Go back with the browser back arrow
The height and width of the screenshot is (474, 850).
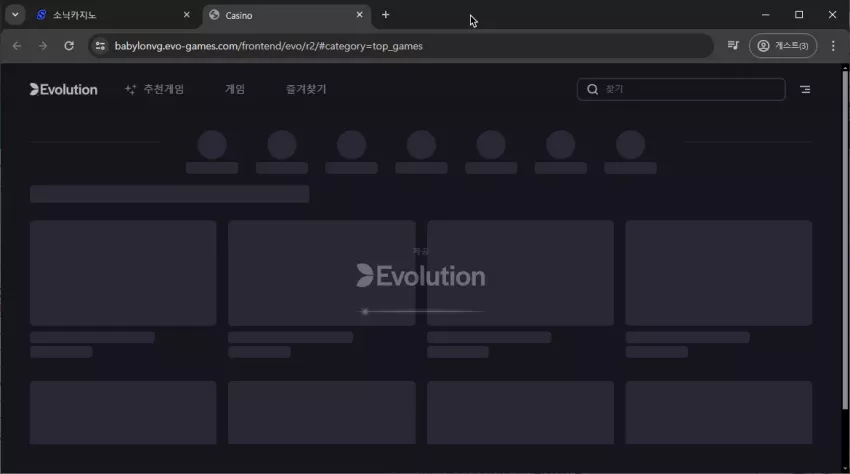click(x=17, y=46)
